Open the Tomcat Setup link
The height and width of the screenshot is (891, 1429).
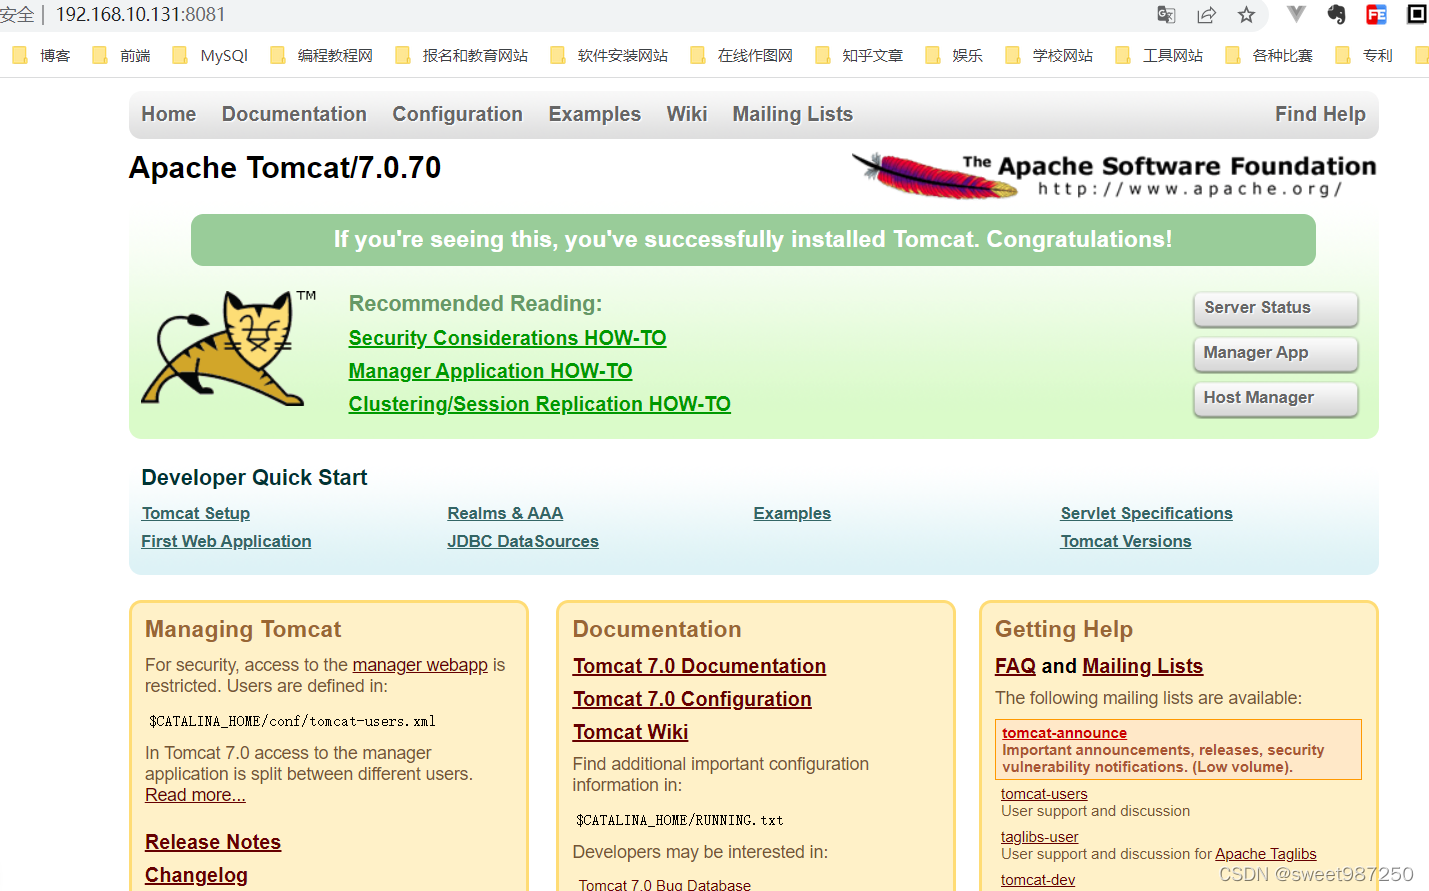tap(195, 513)
